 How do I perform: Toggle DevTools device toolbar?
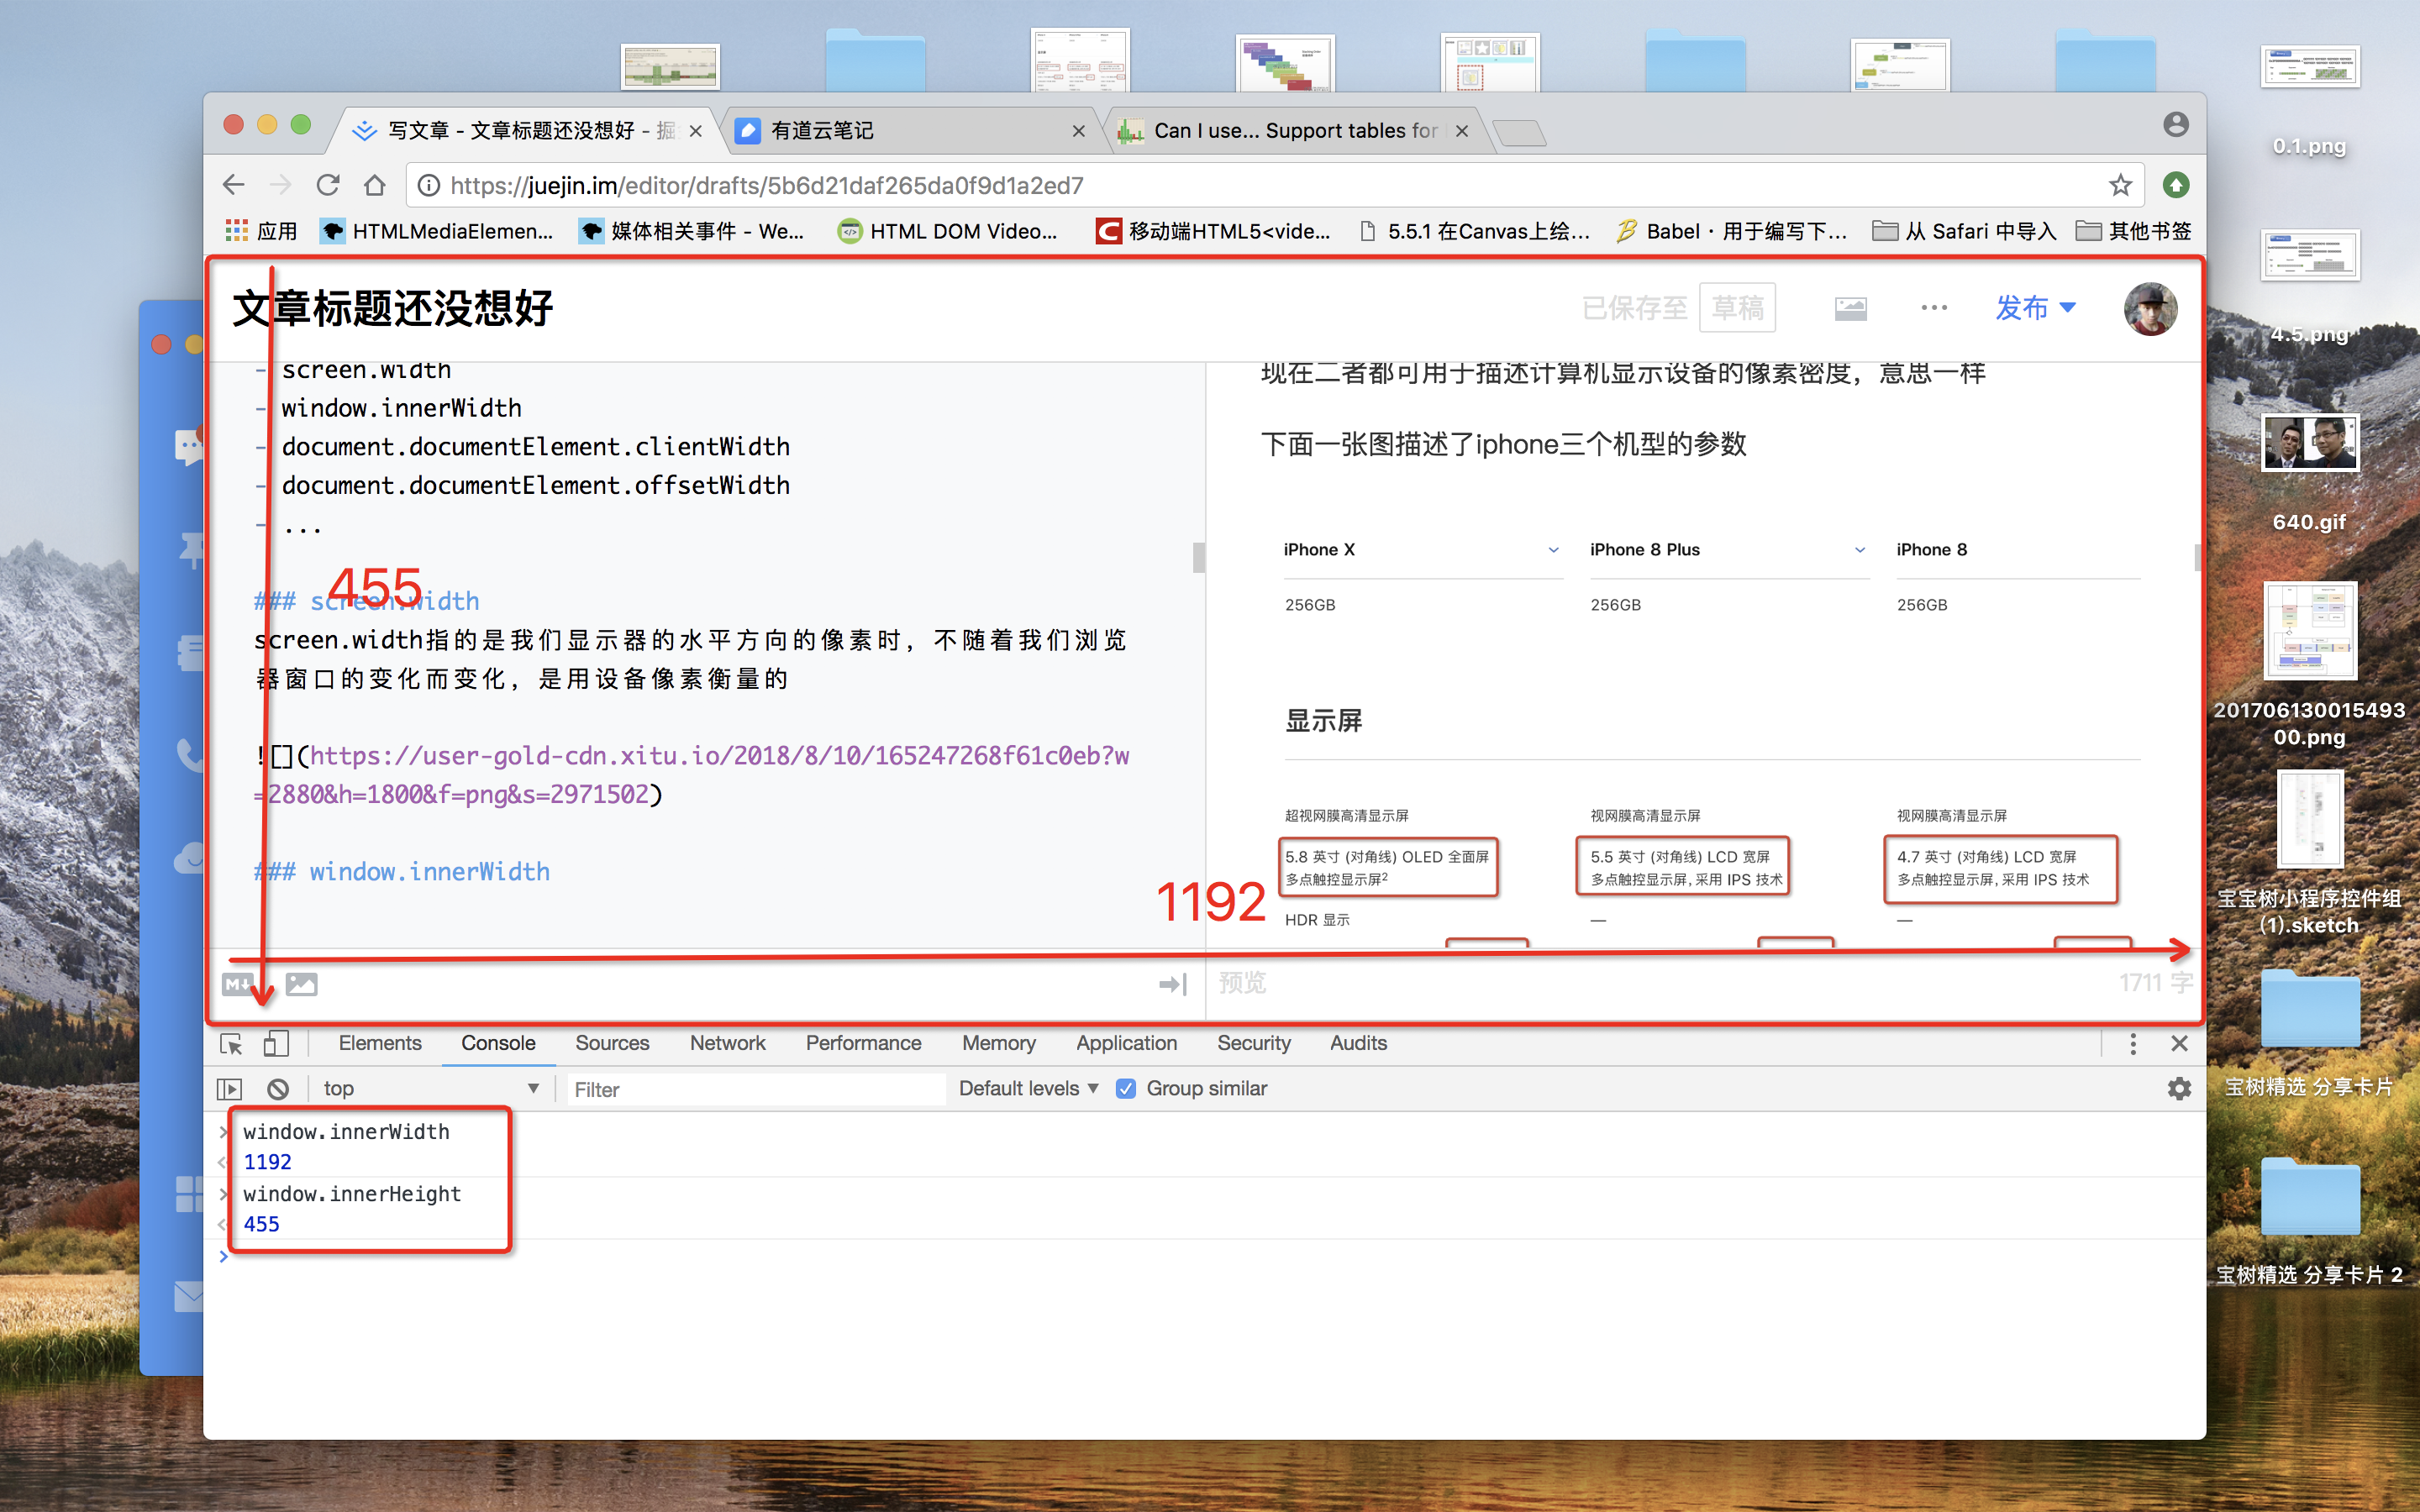point(276,1044)
